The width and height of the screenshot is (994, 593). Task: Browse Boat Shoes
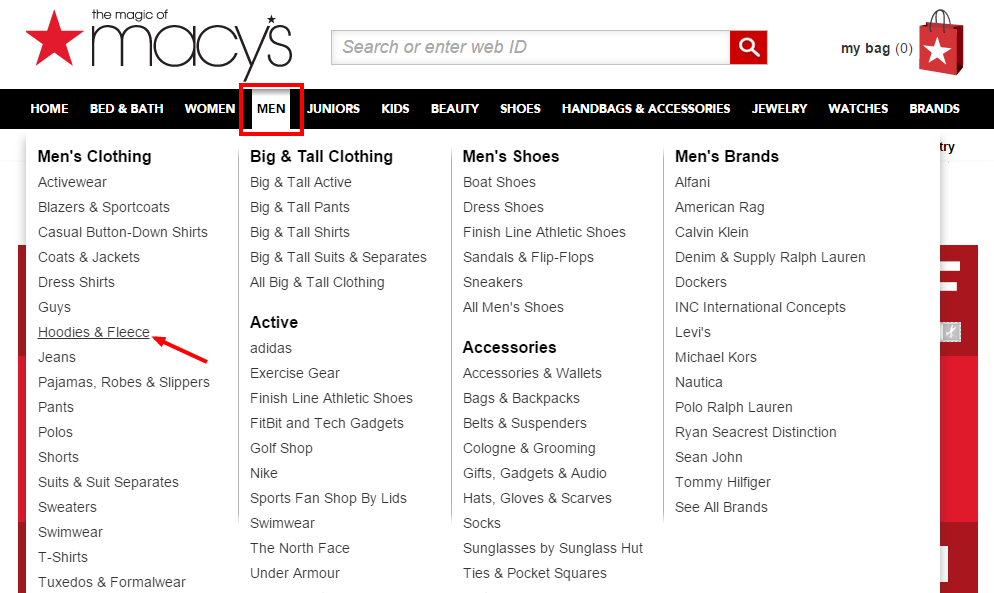click(x=500, y=182)
